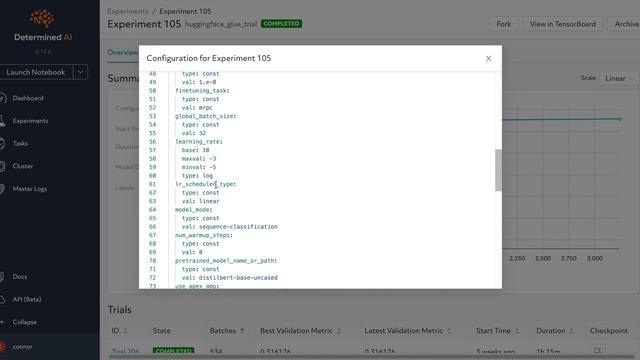Open API (Beta) in the sidebar
This screenshot has width=640, height=360.
tap(27, 299)
